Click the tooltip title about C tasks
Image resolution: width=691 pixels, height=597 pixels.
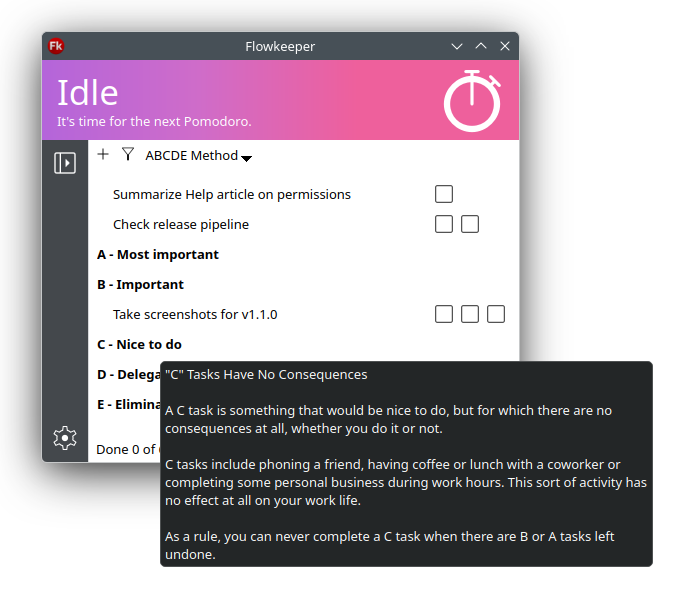(266, 375)
